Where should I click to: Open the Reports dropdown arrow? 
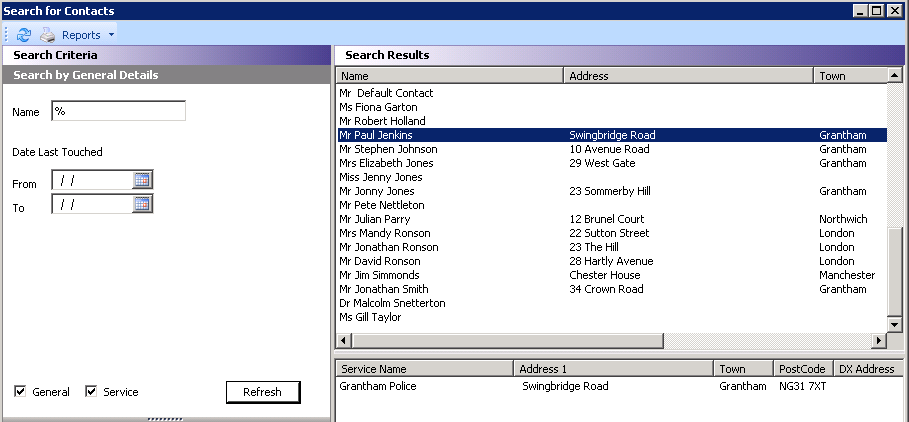tap(111, 35)
